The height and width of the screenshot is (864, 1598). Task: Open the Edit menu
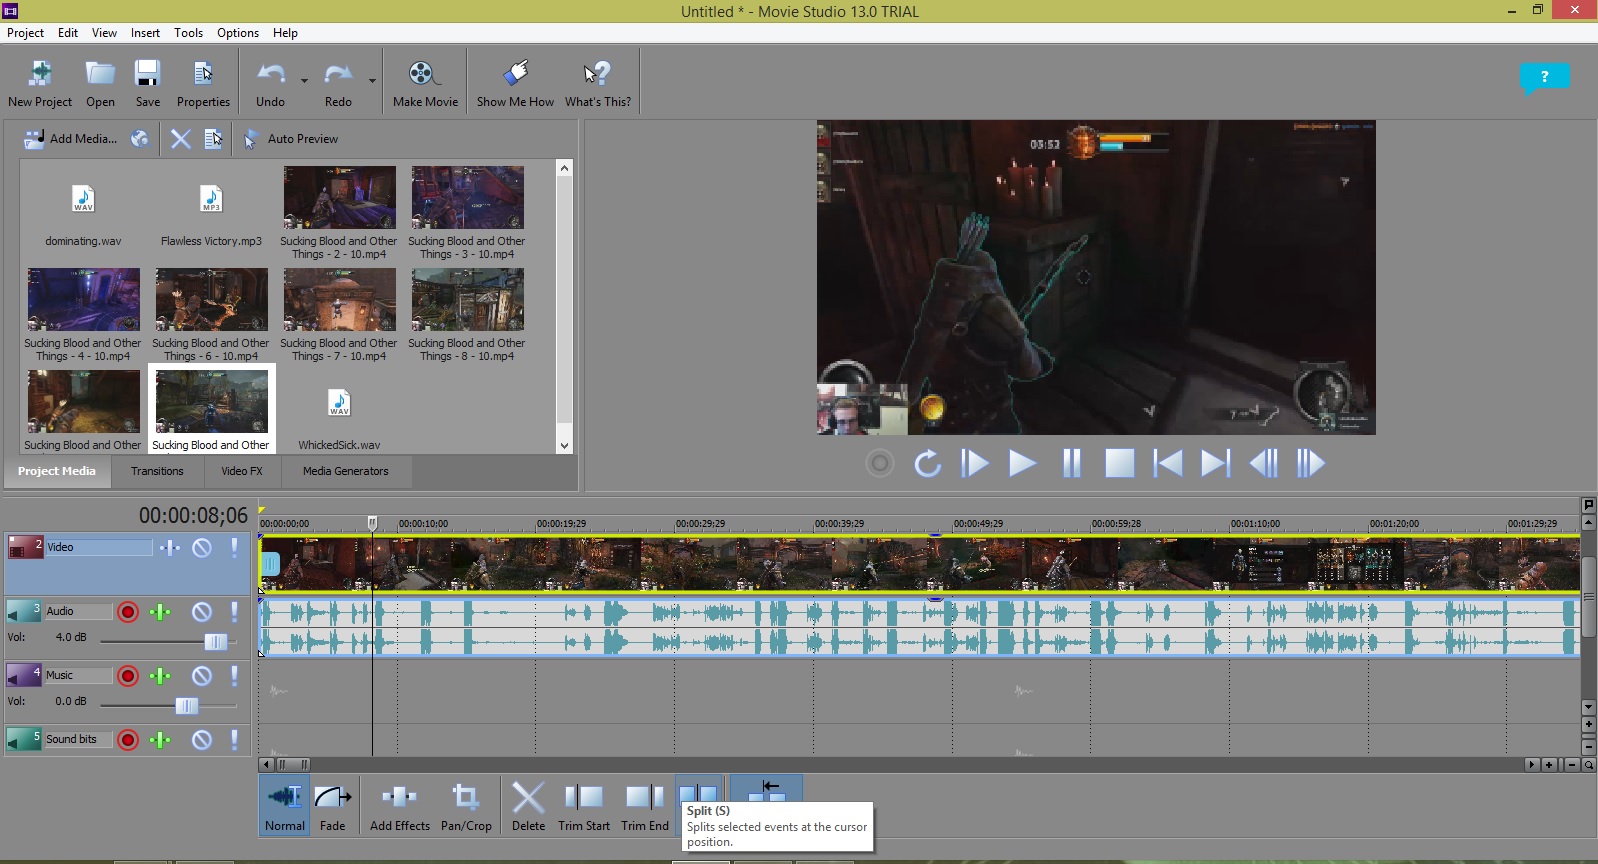coord(68,33)
